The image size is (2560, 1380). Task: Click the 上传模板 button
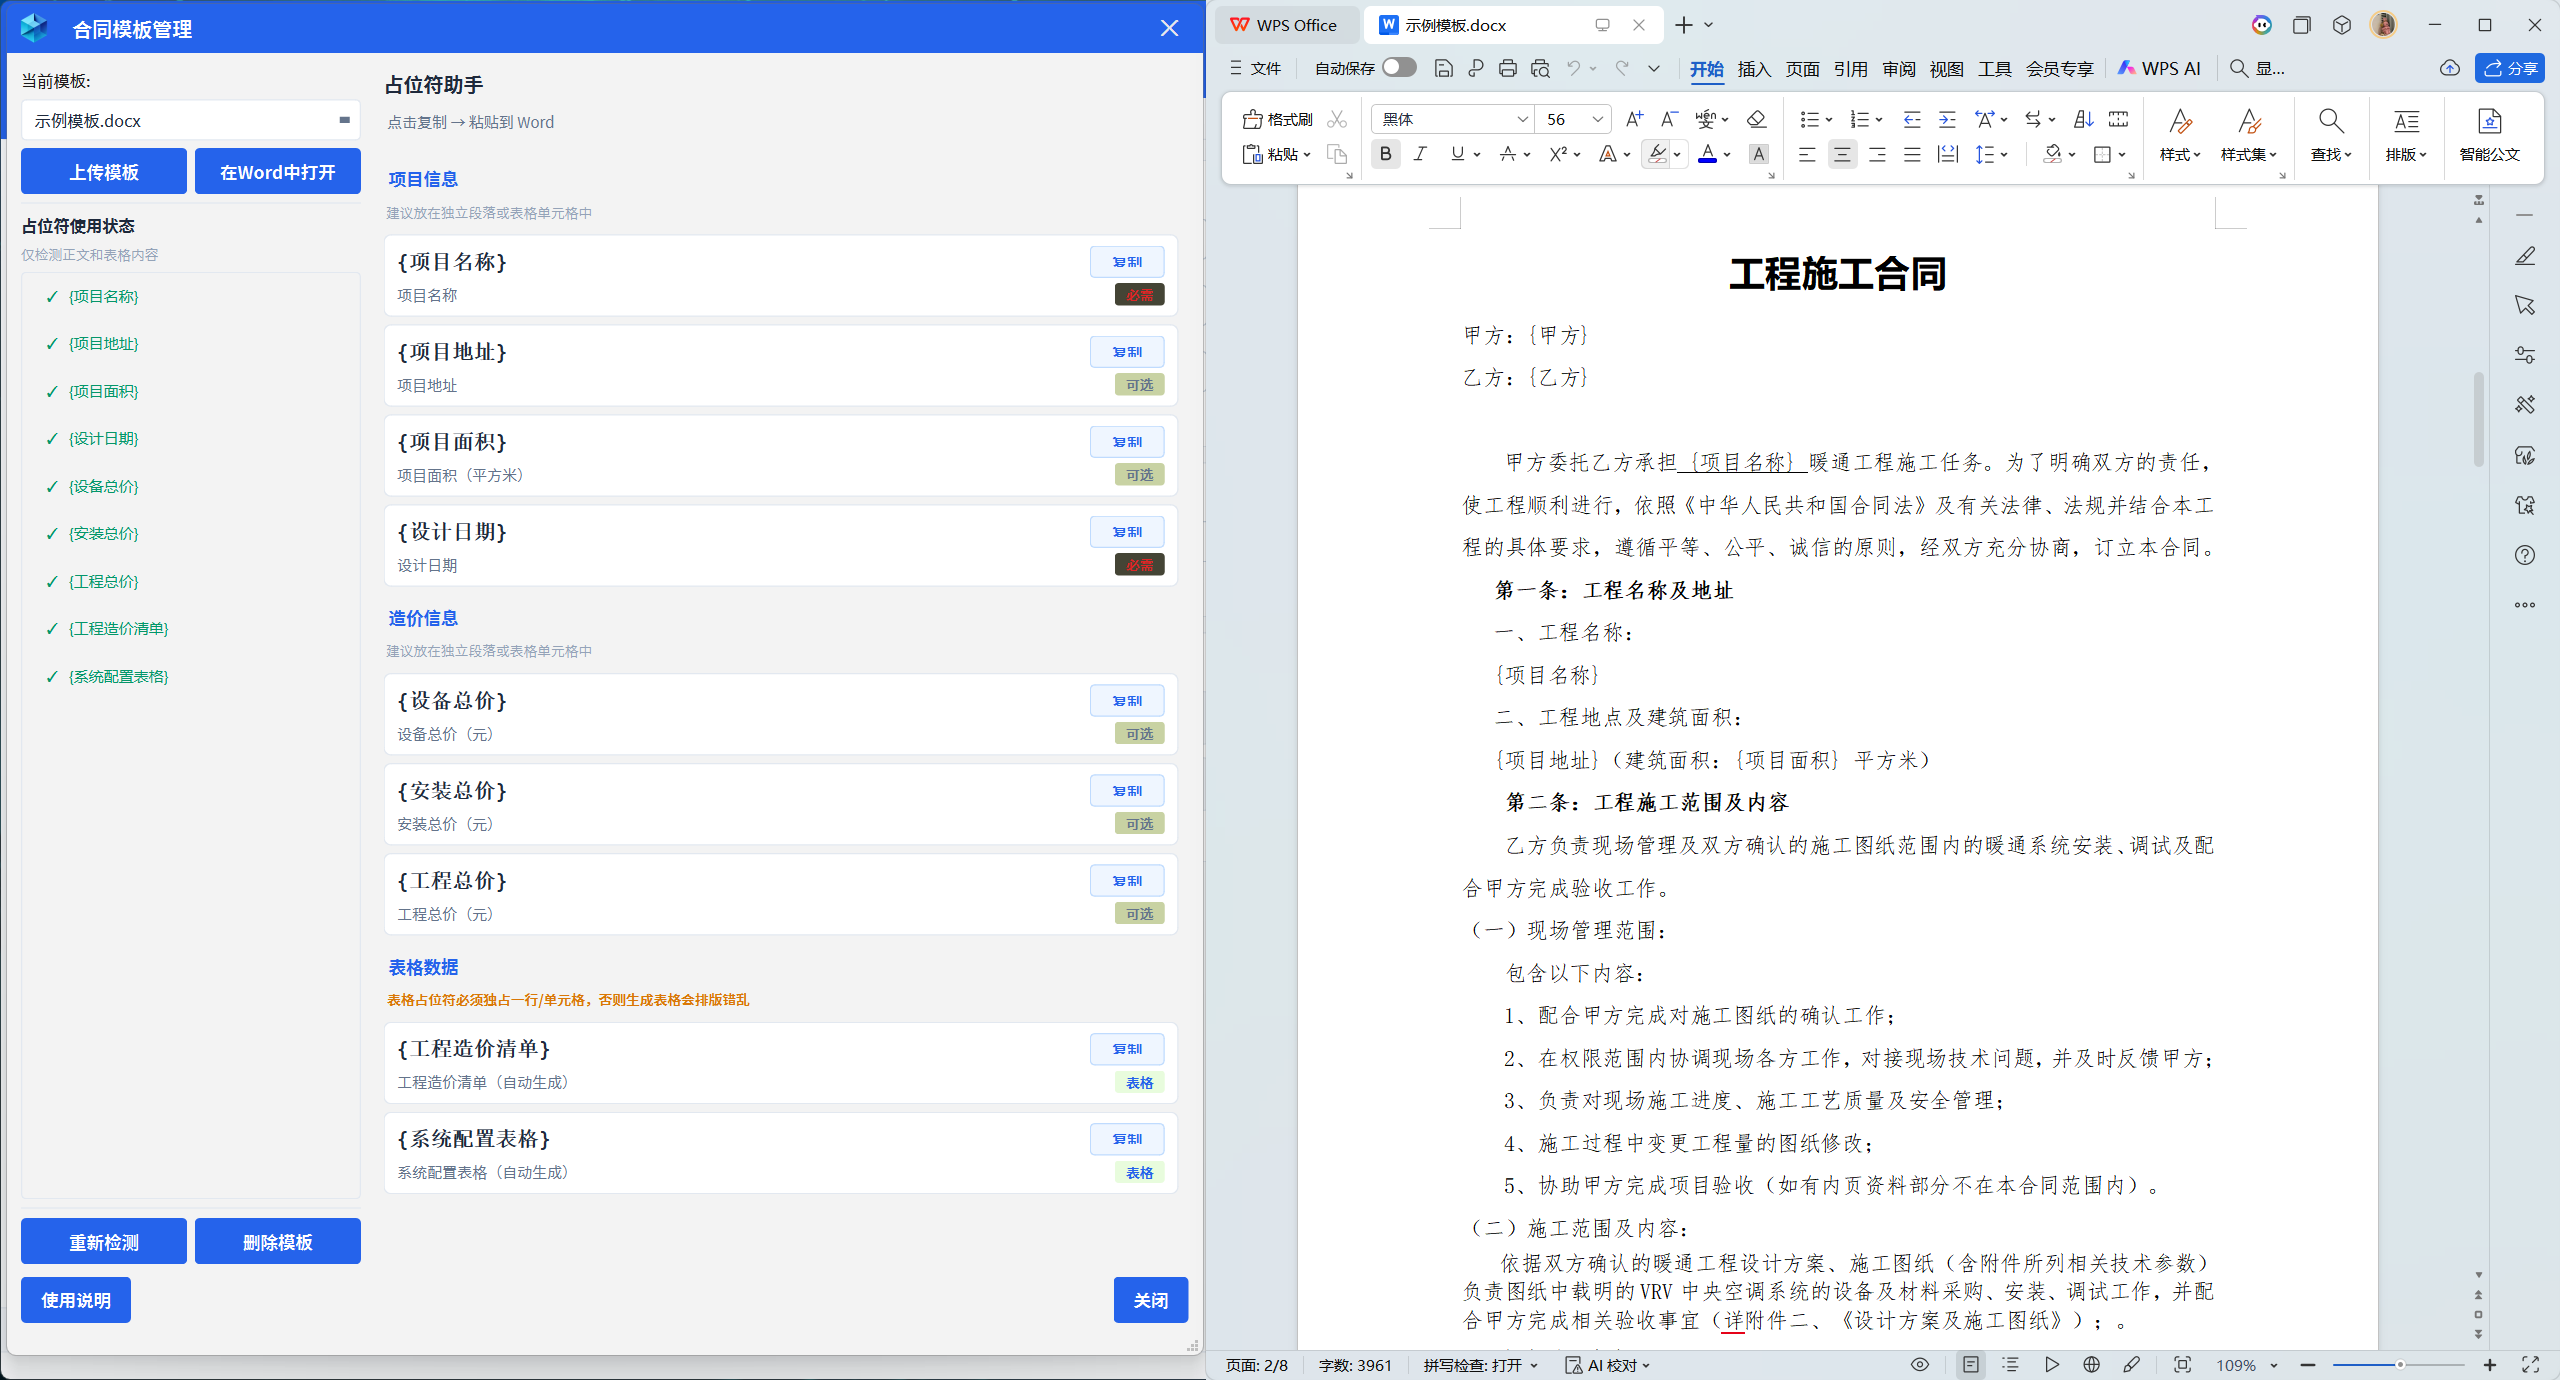click(103, 171)
